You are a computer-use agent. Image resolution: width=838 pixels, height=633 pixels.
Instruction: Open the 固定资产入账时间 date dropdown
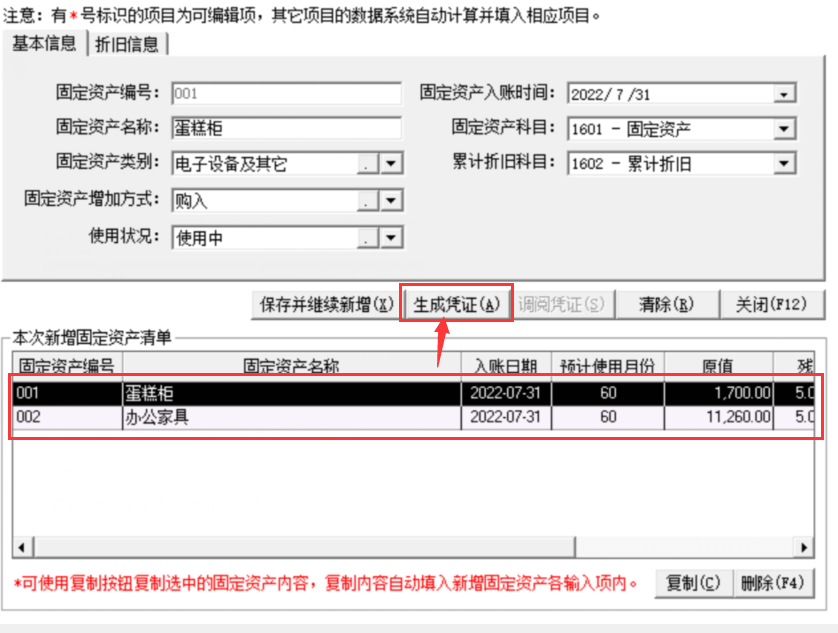784,95
